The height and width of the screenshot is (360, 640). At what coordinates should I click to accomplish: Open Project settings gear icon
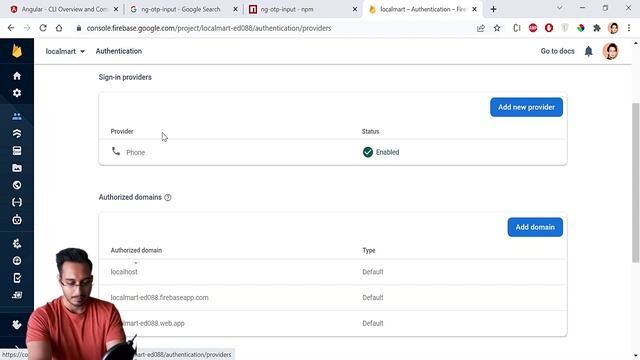pos(17,93)
